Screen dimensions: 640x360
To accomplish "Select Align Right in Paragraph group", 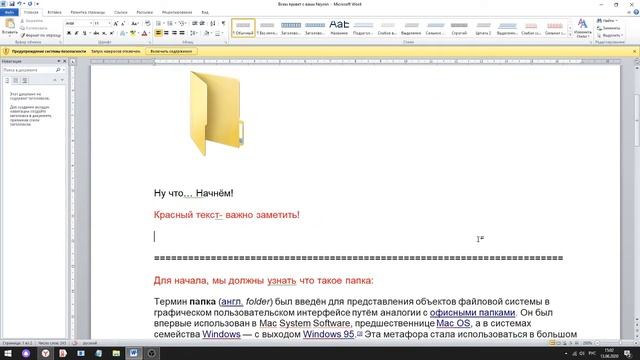I will 174,33.
